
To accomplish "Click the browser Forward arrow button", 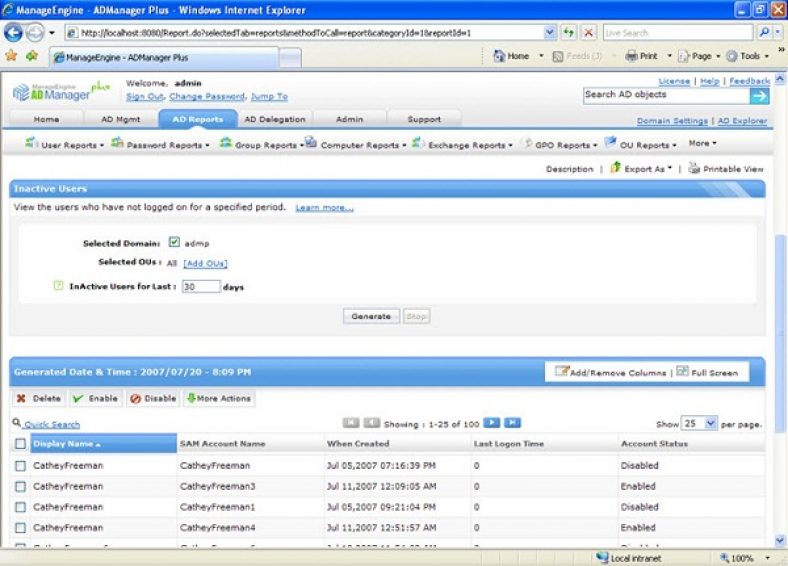I will point(35,33).
